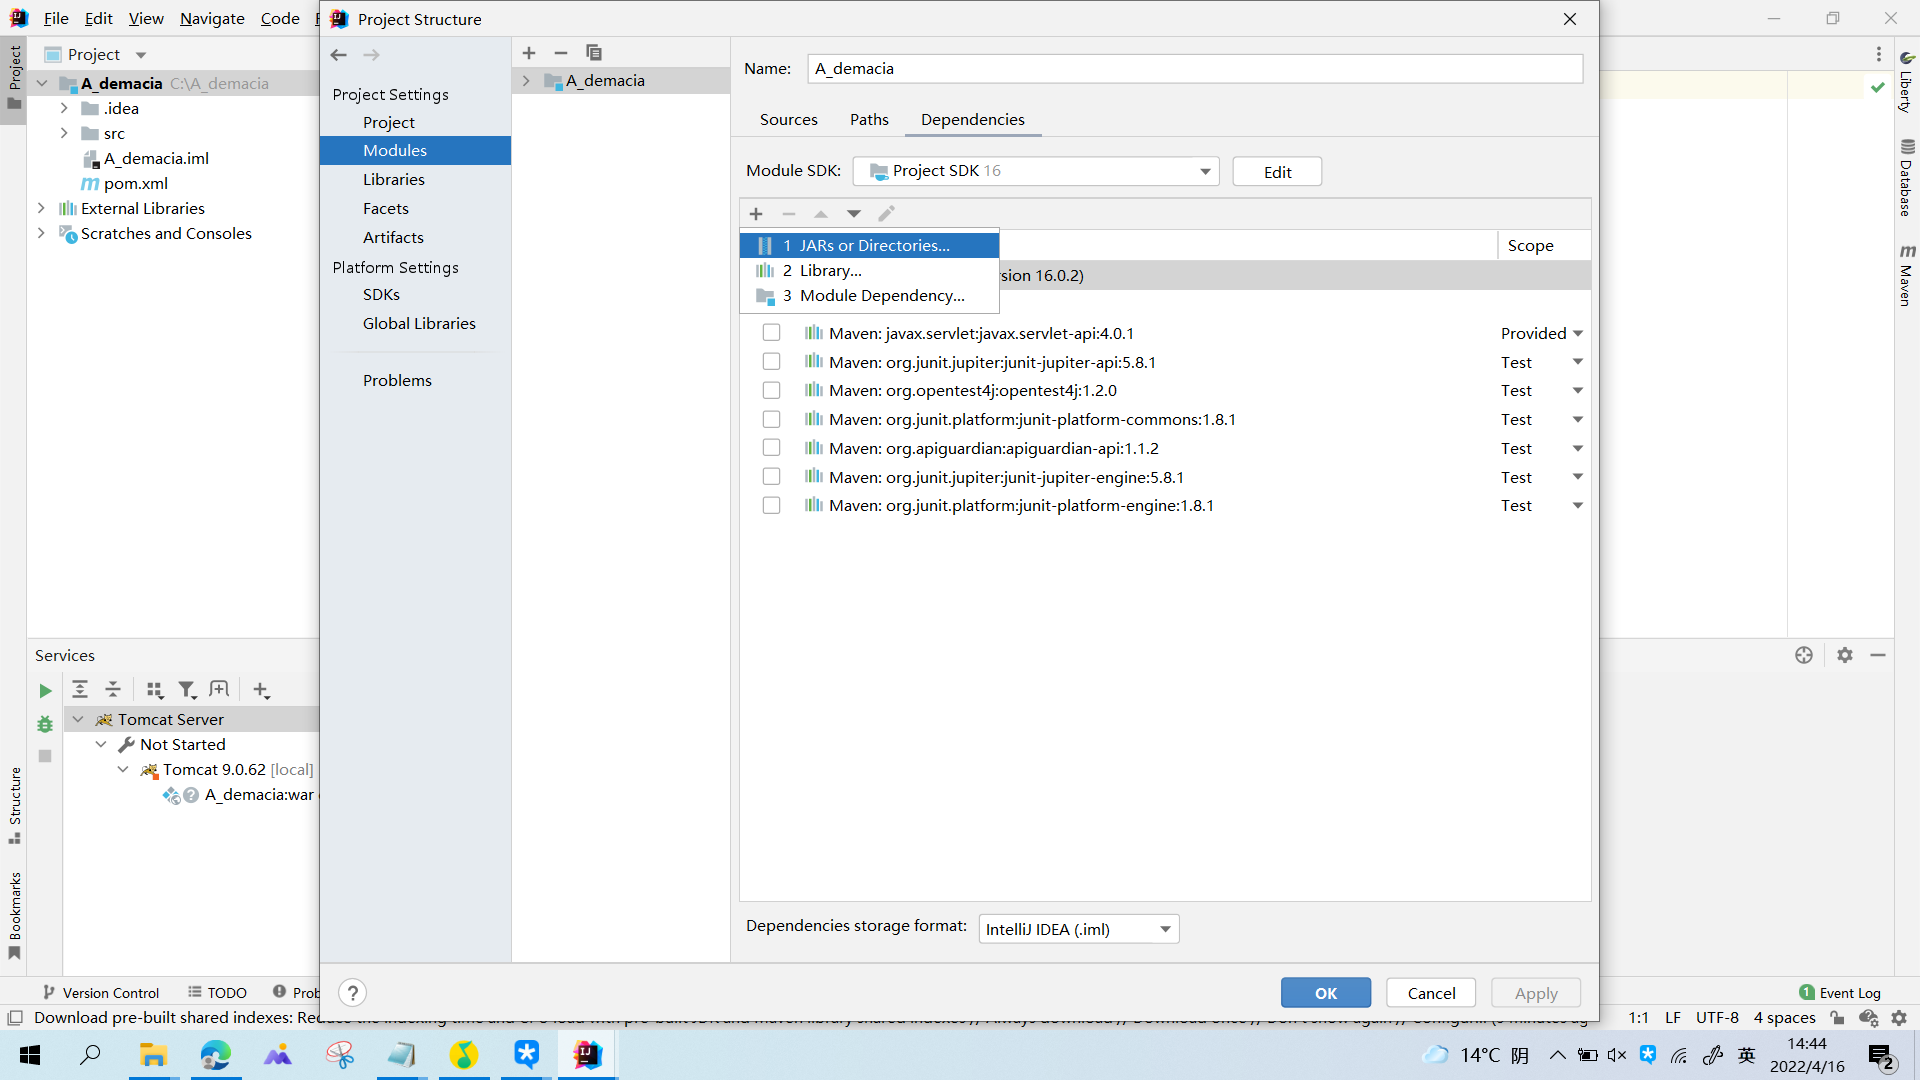Add service with plus icon
The height and width of the screenshot is (1080, 1920).
[261, 690]
